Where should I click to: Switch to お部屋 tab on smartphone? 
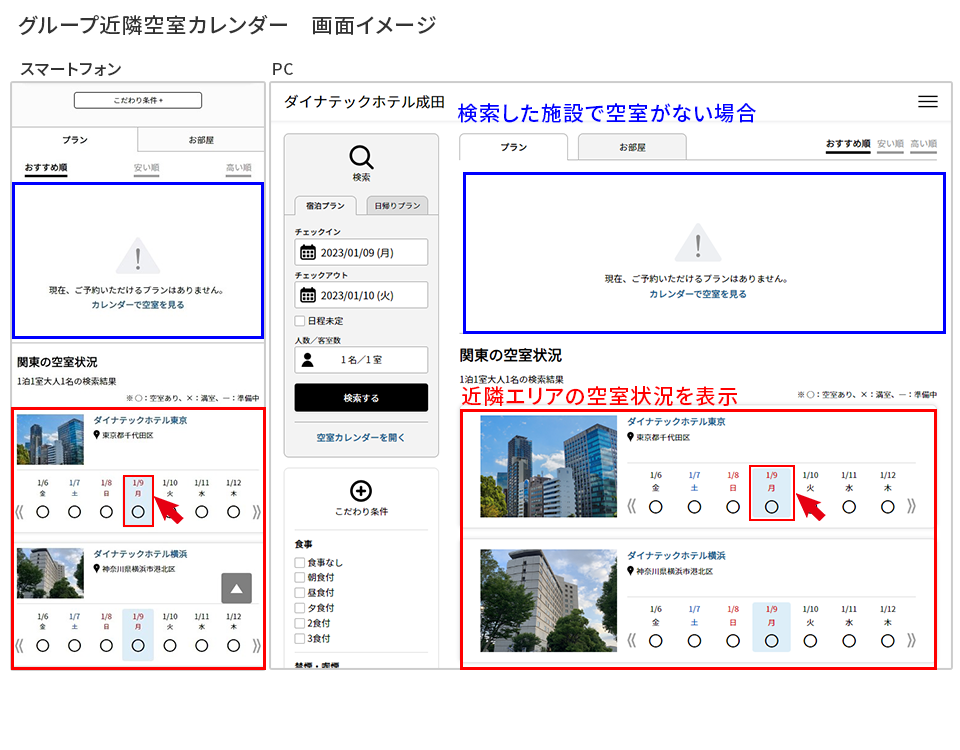point(201,140)
